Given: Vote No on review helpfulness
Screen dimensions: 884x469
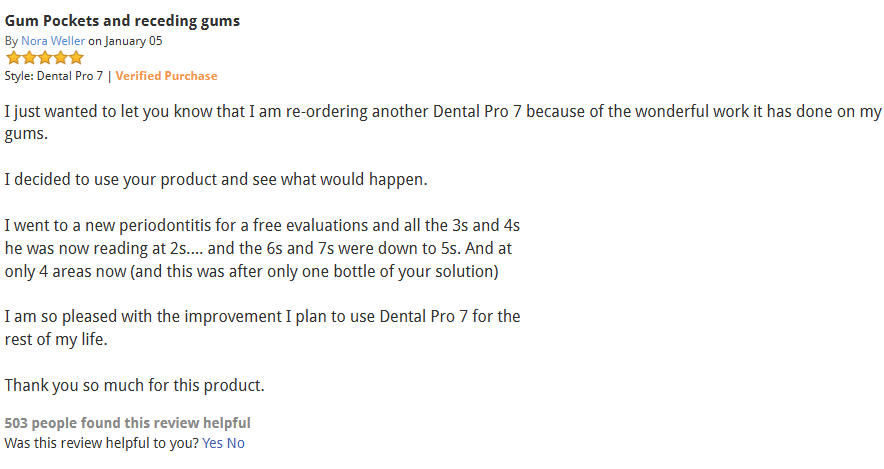Looking at the screenshot, I should click(x=235, y=443).
